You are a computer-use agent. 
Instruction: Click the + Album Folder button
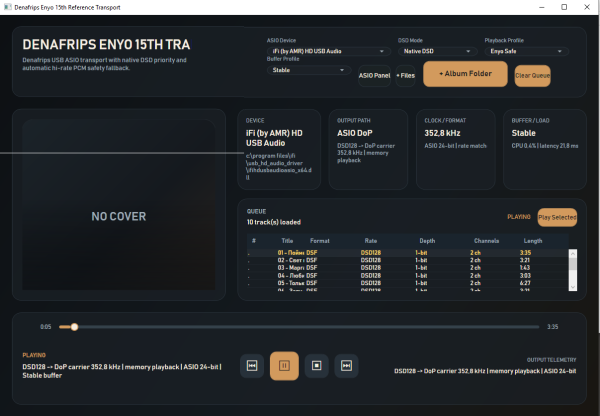point(465,73)
